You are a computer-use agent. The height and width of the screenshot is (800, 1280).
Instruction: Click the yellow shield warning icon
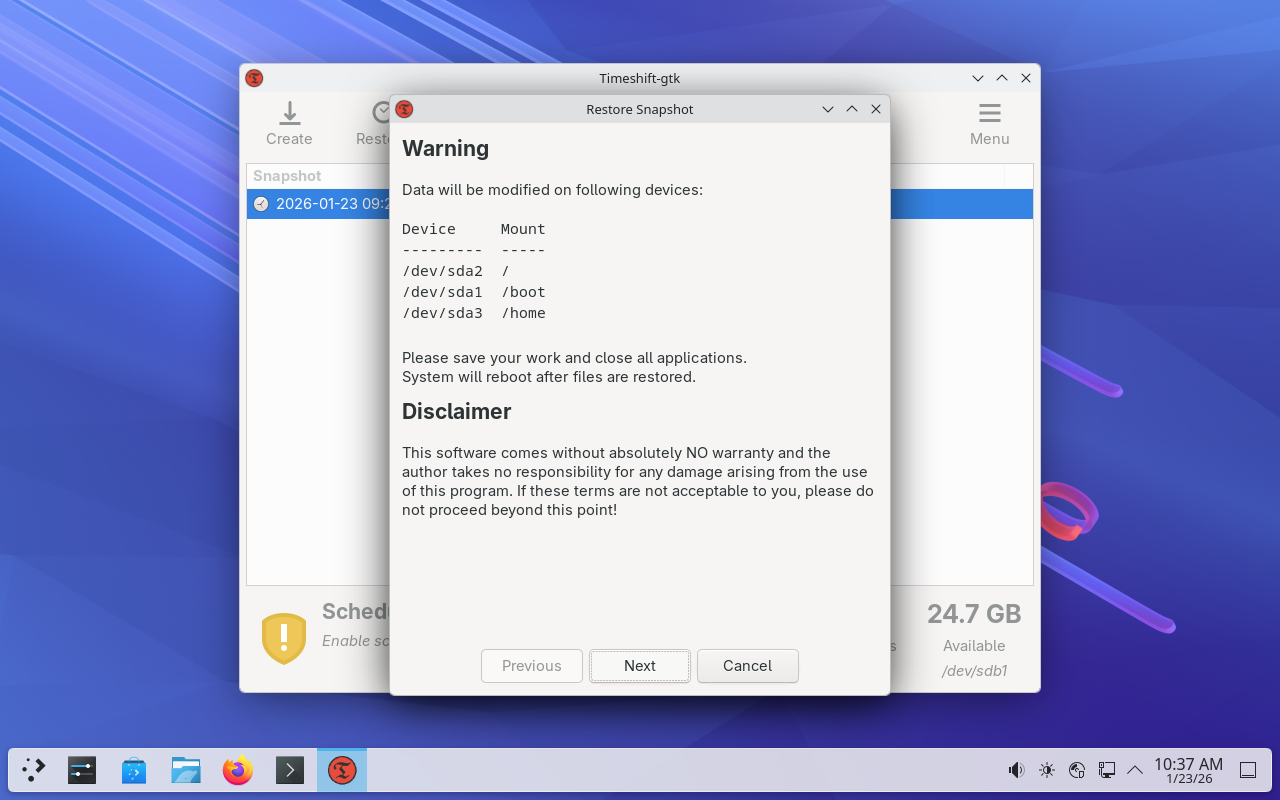coord(284,638)
